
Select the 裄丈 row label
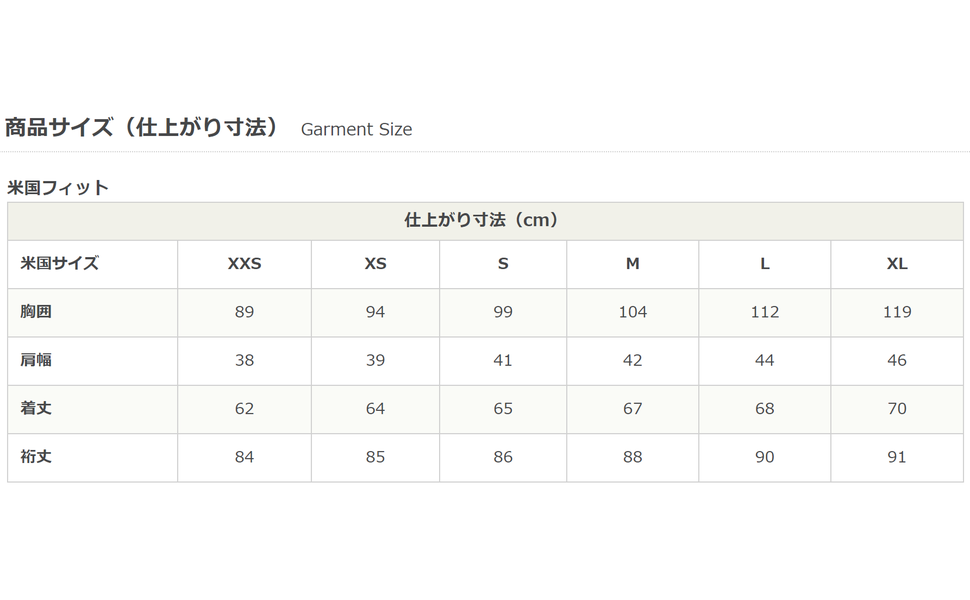click(36, 457)
